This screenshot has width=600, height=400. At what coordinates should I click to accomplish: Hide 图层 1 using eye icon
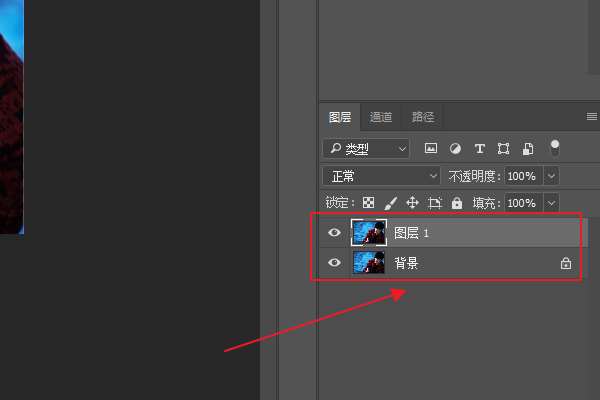click(x=334, y=232)
